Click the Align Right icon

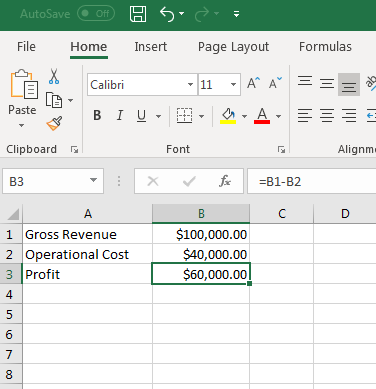(x=349, y=116)
